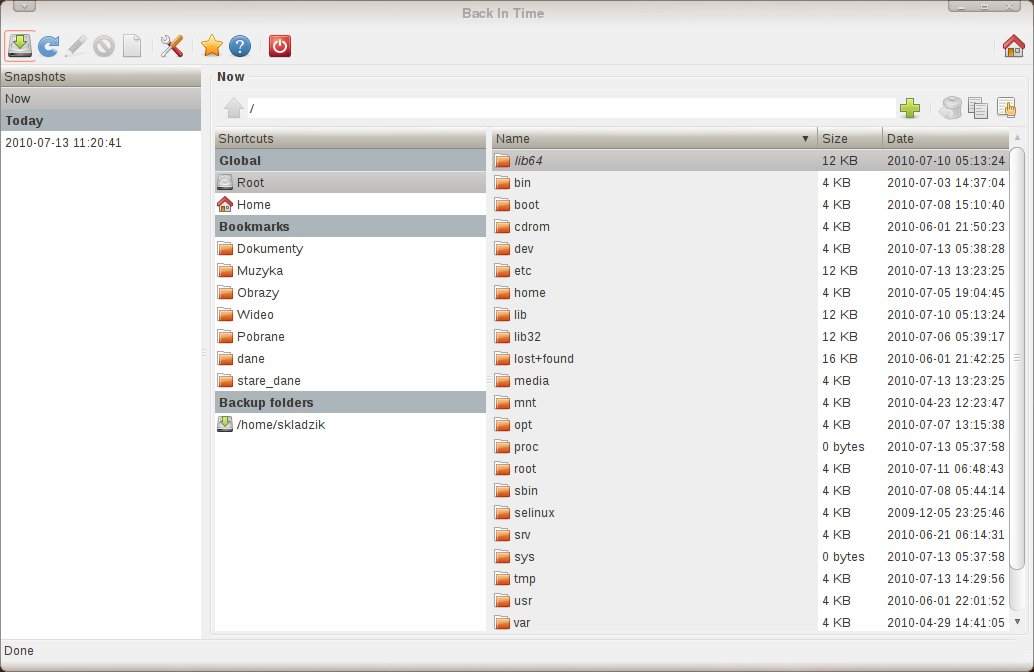This screenshot has width=1034, height=672.
Task: Select the proc folder
Action: [750, 446]
